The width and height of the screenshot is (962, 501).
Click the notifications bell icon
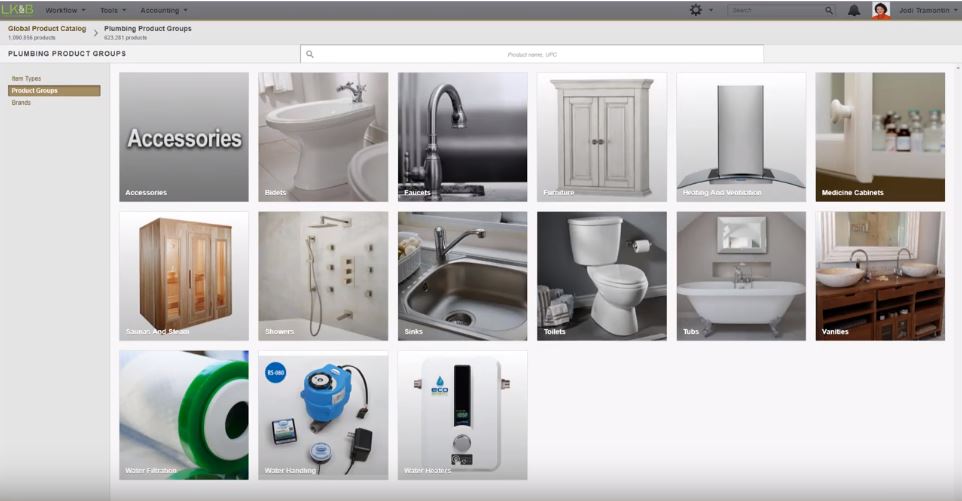[854, 10]
